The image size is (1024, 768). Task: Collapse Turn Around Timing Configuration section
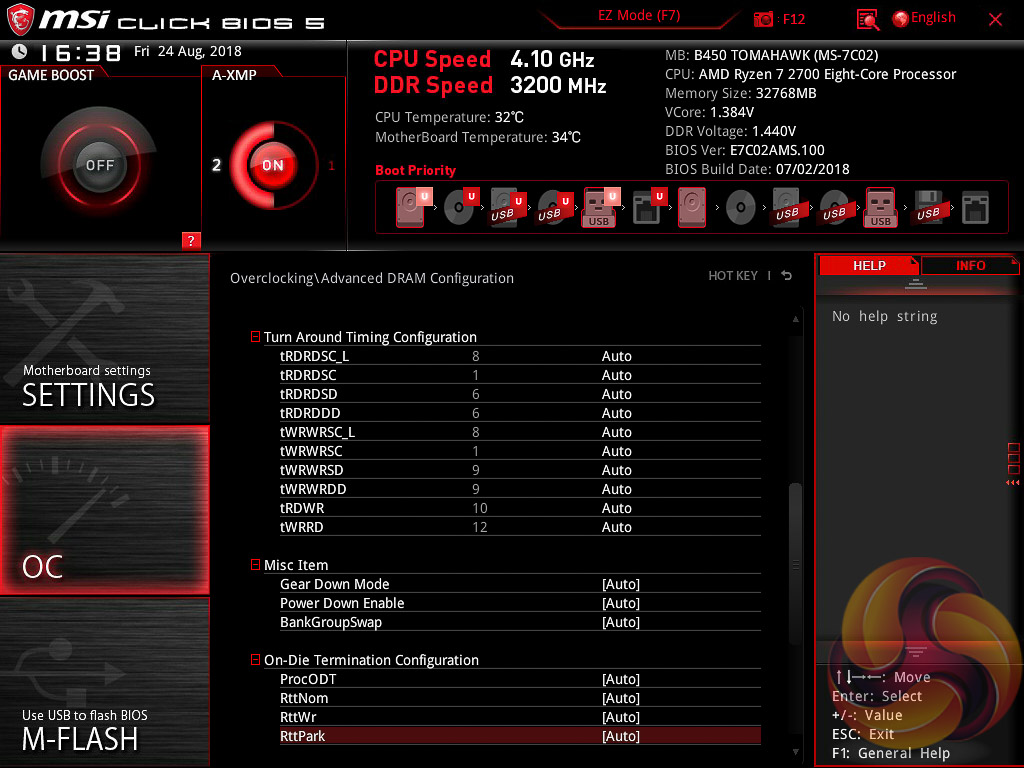(x=255, y=336)
